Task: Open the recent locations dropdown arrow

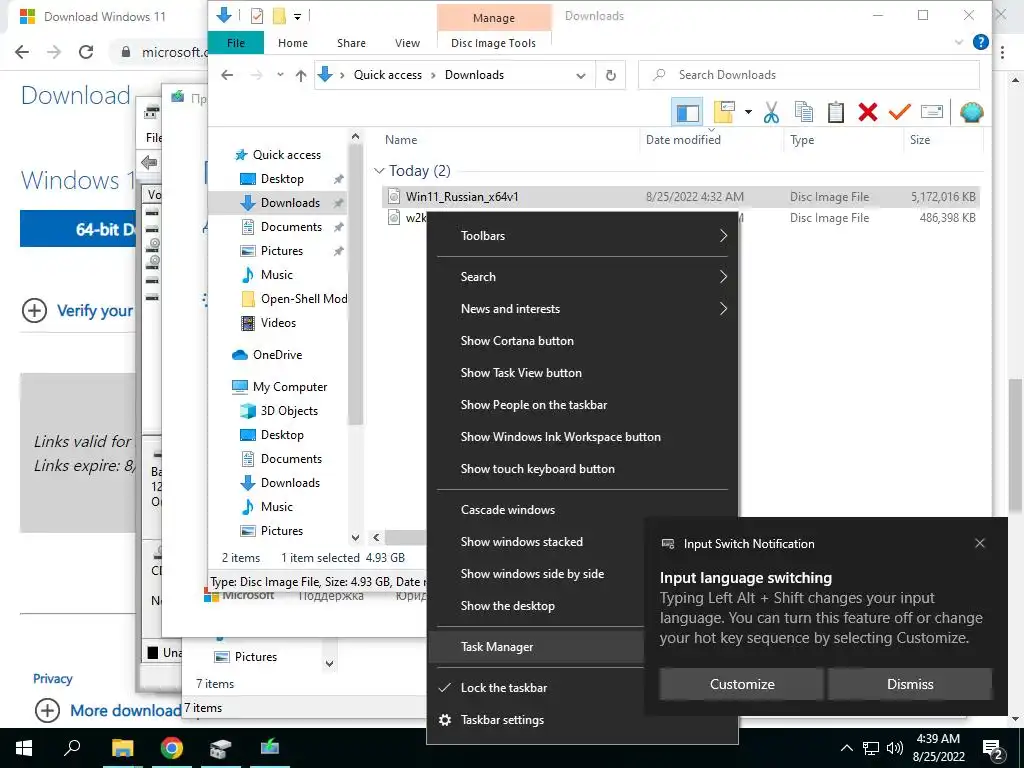Action: click(280, 75)
